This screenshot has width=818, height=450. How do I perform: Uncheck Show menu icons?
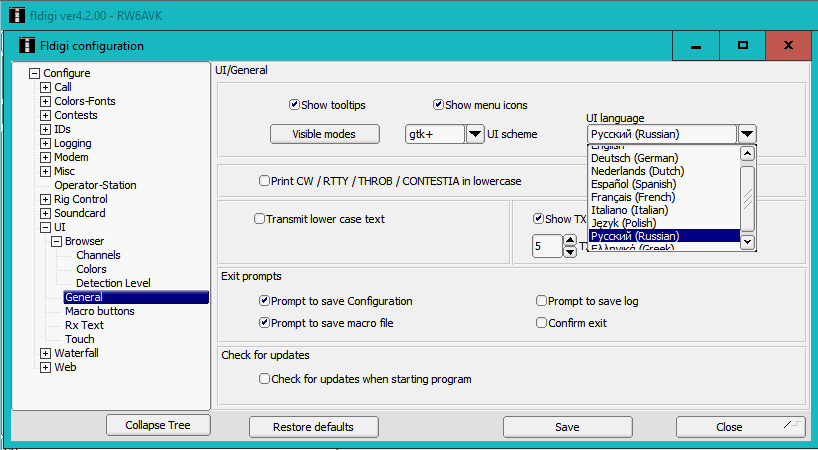[438, 105]
